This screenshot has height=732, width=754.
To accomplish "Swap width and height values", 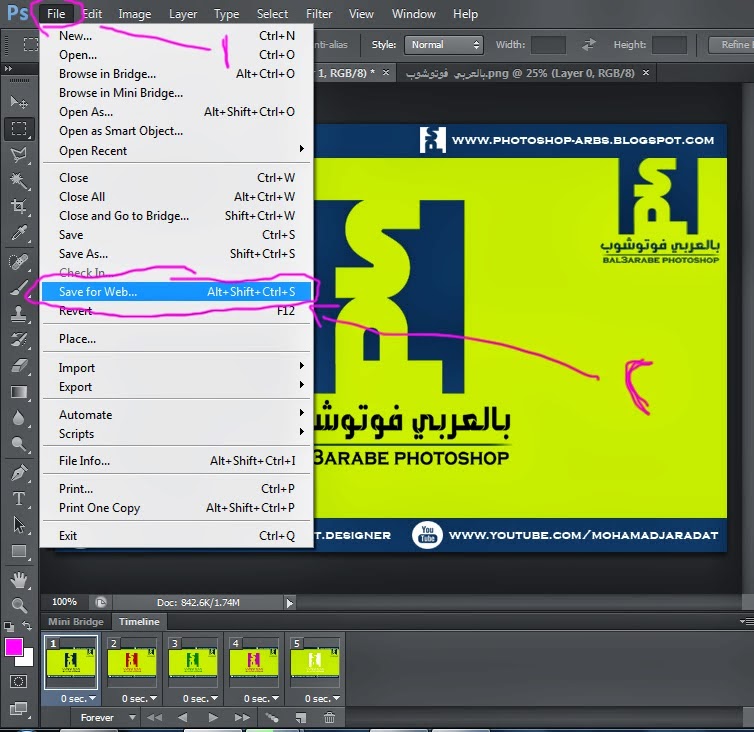I will [x=589, y=45].
